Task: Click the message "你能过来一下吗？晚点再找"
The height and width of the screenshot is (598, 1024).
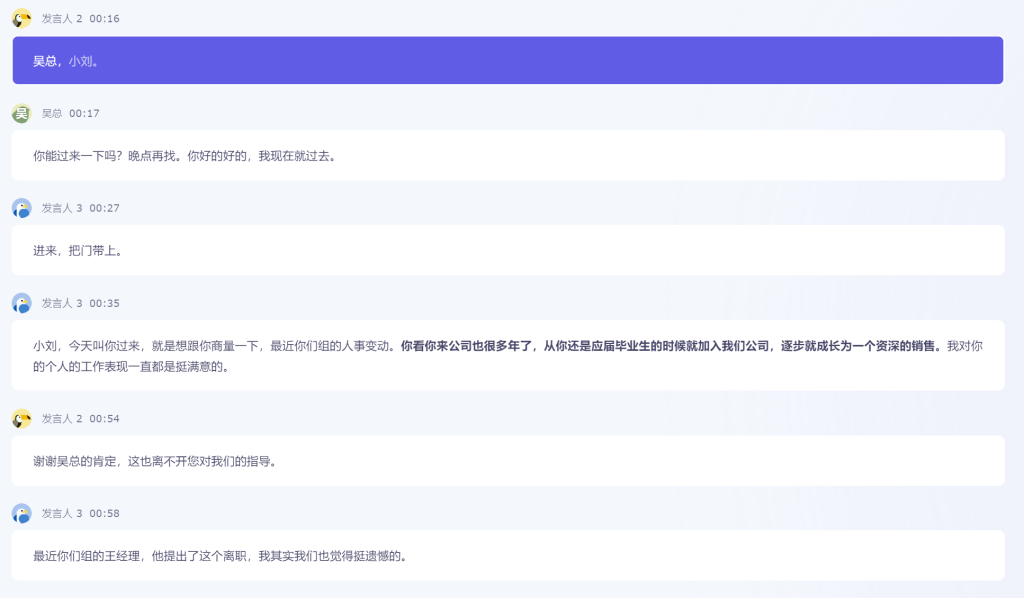Action: pyautogui.click(x=184, y=156)
